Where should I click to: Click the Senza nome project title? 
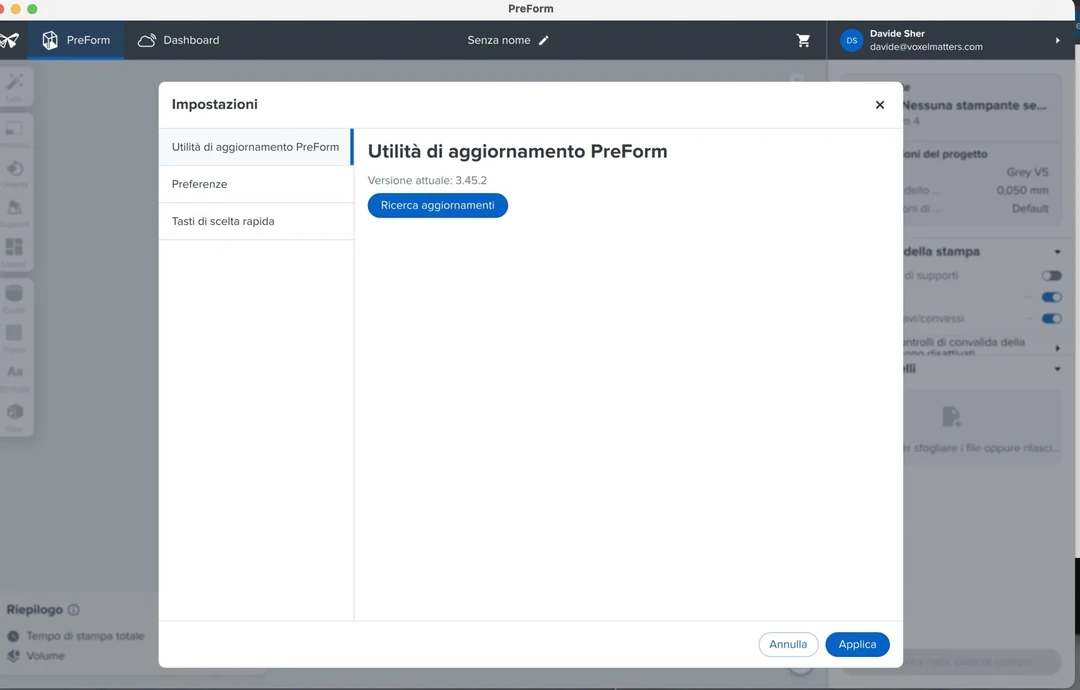pos(499,41)
